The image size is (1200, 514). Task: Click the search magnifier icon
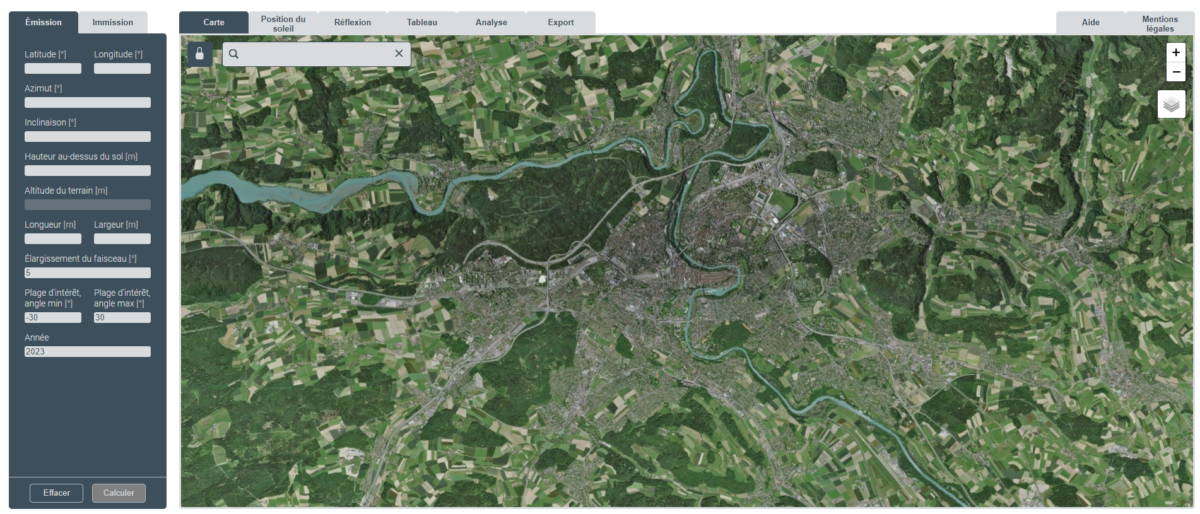click(234, 54)
